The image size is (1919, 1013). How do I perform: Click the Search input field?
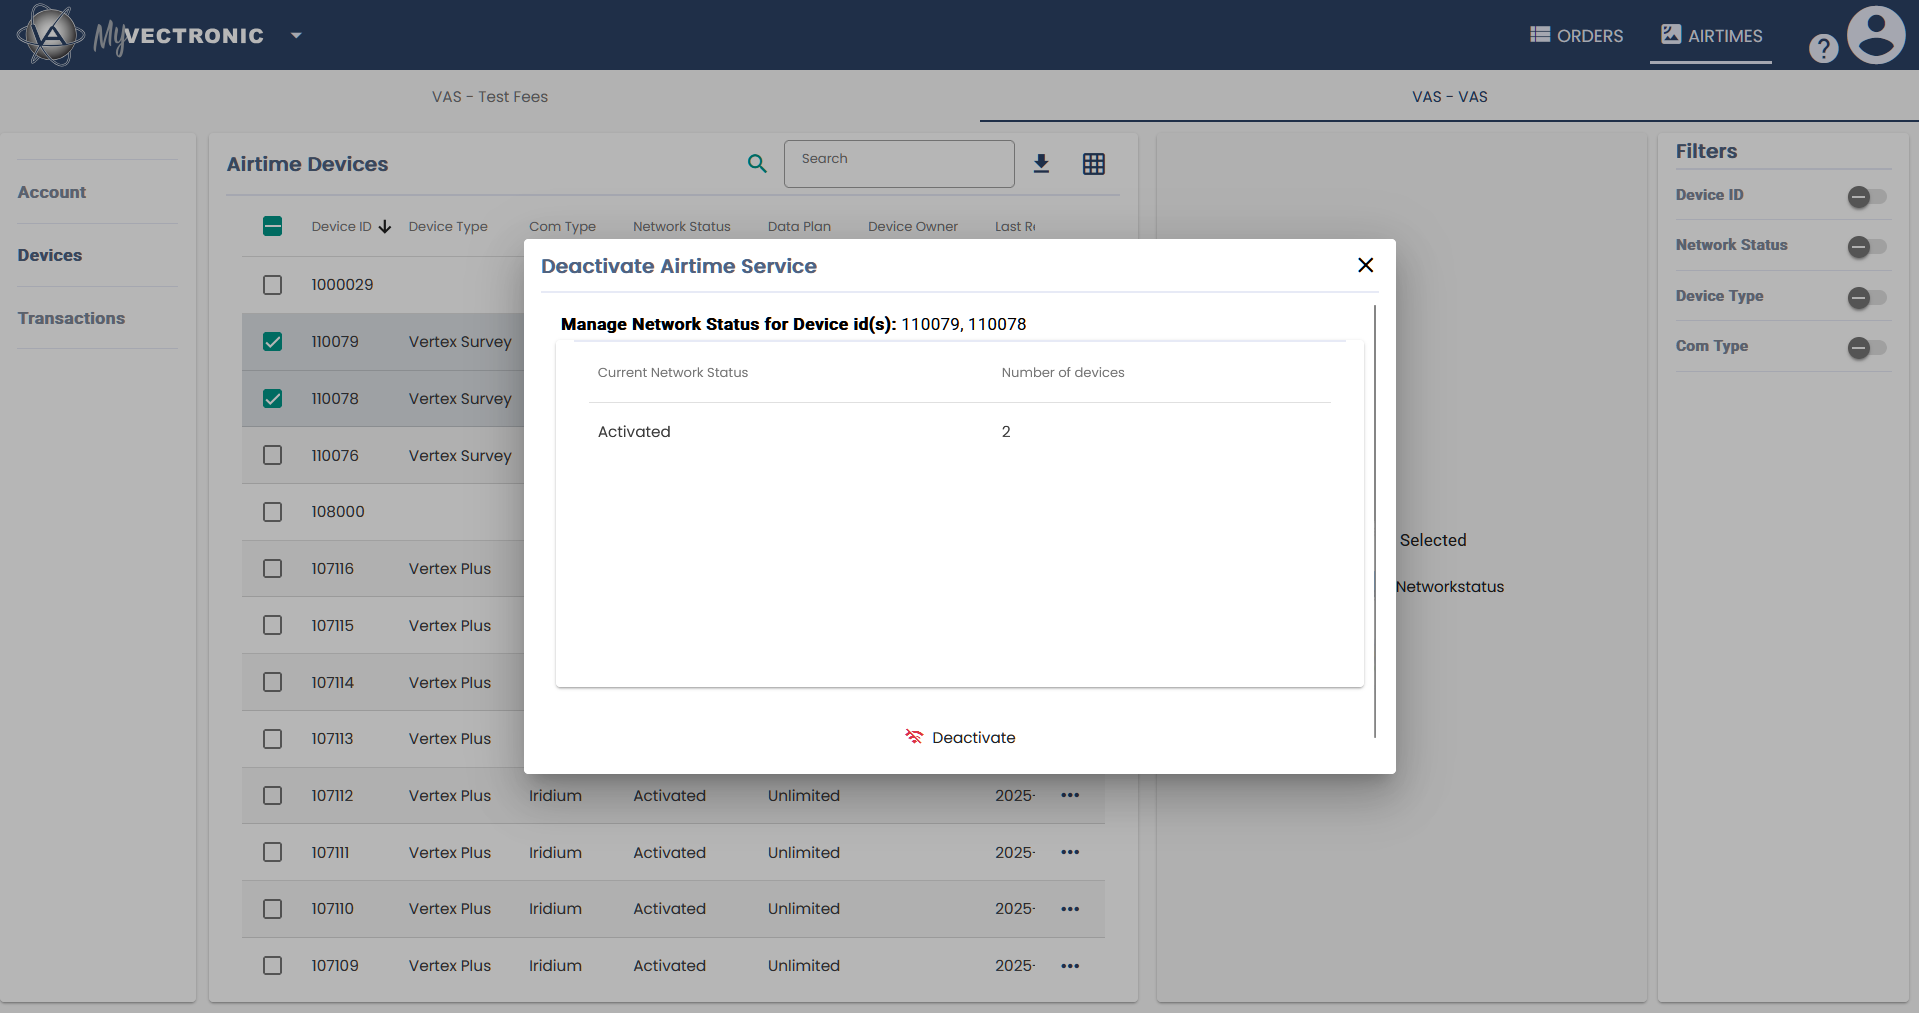pos(899,164)
